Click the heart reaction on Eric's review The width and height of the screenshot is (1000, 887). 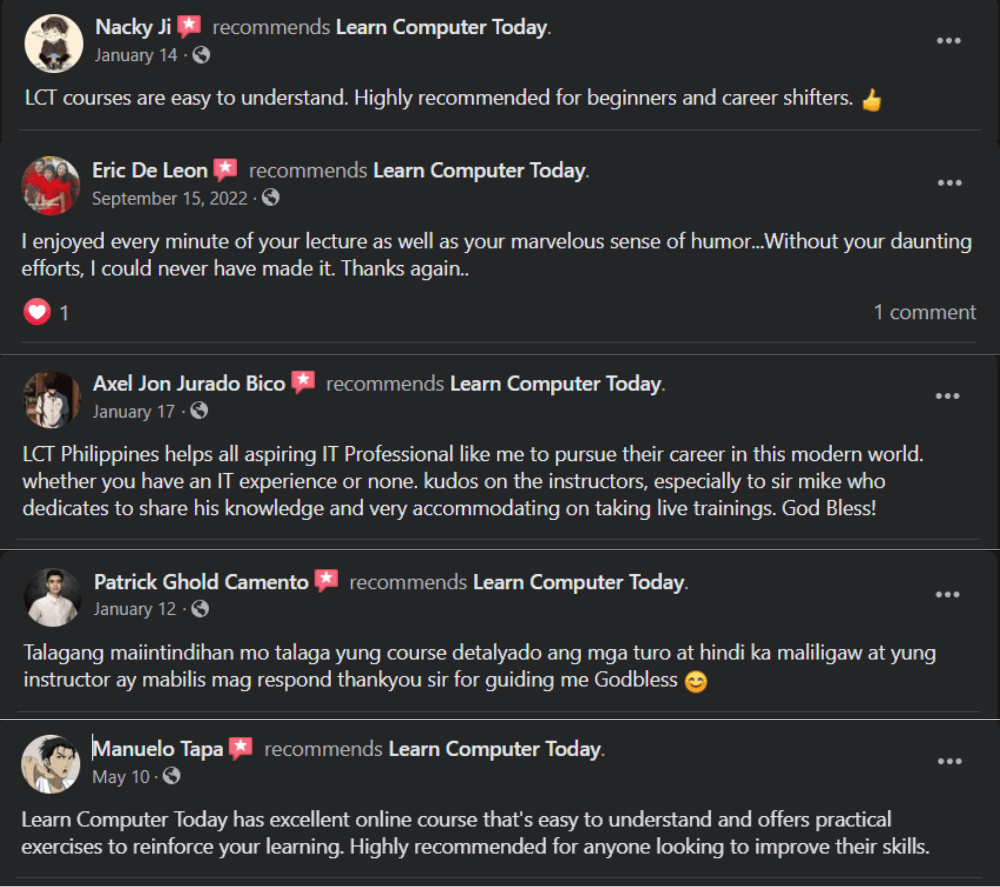pos(37,313)
